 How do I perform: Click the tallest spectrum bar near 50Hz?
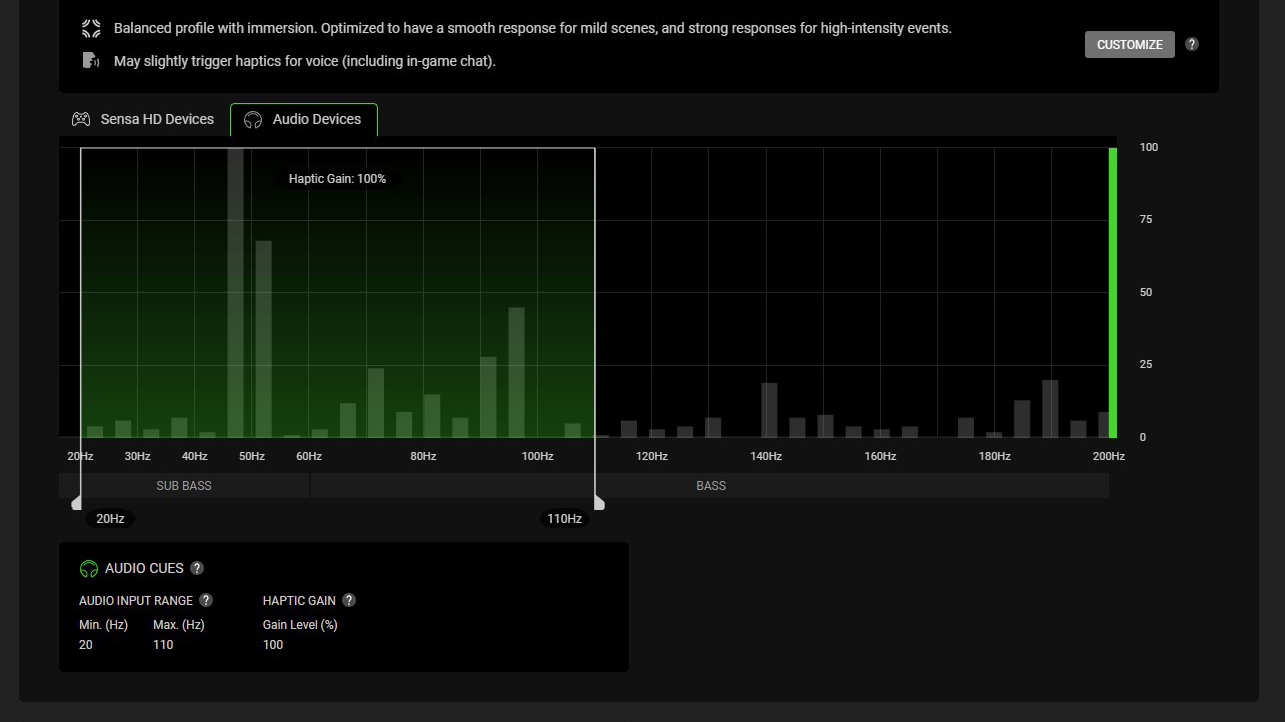[236, 292]
